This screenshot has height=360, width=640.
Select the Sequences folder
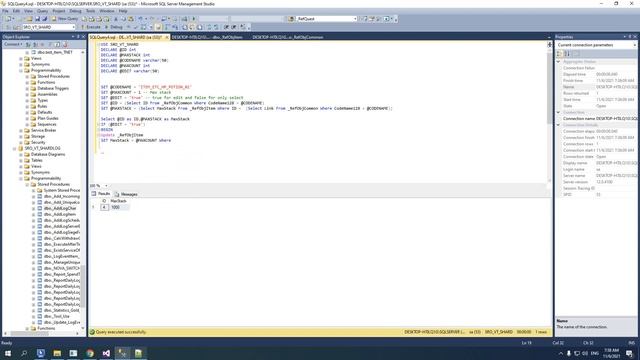point(47,124)
